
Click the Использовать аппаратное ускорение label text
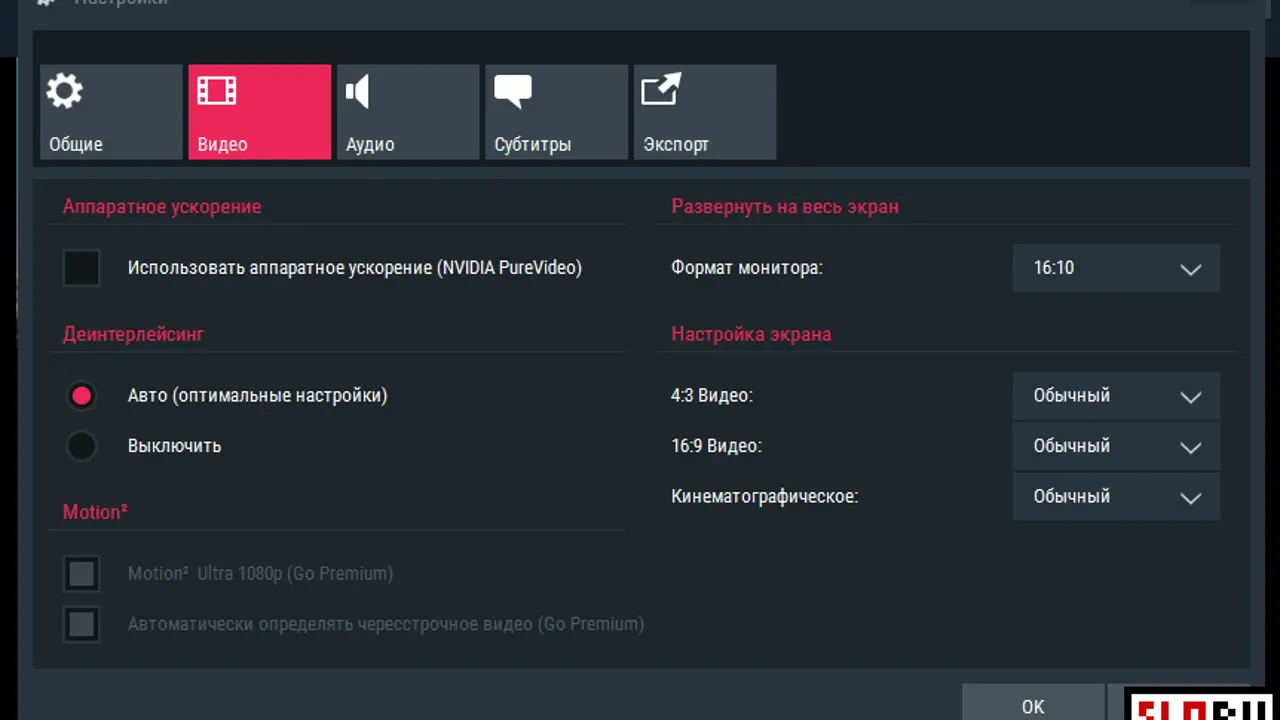click(x=354, y=268)
